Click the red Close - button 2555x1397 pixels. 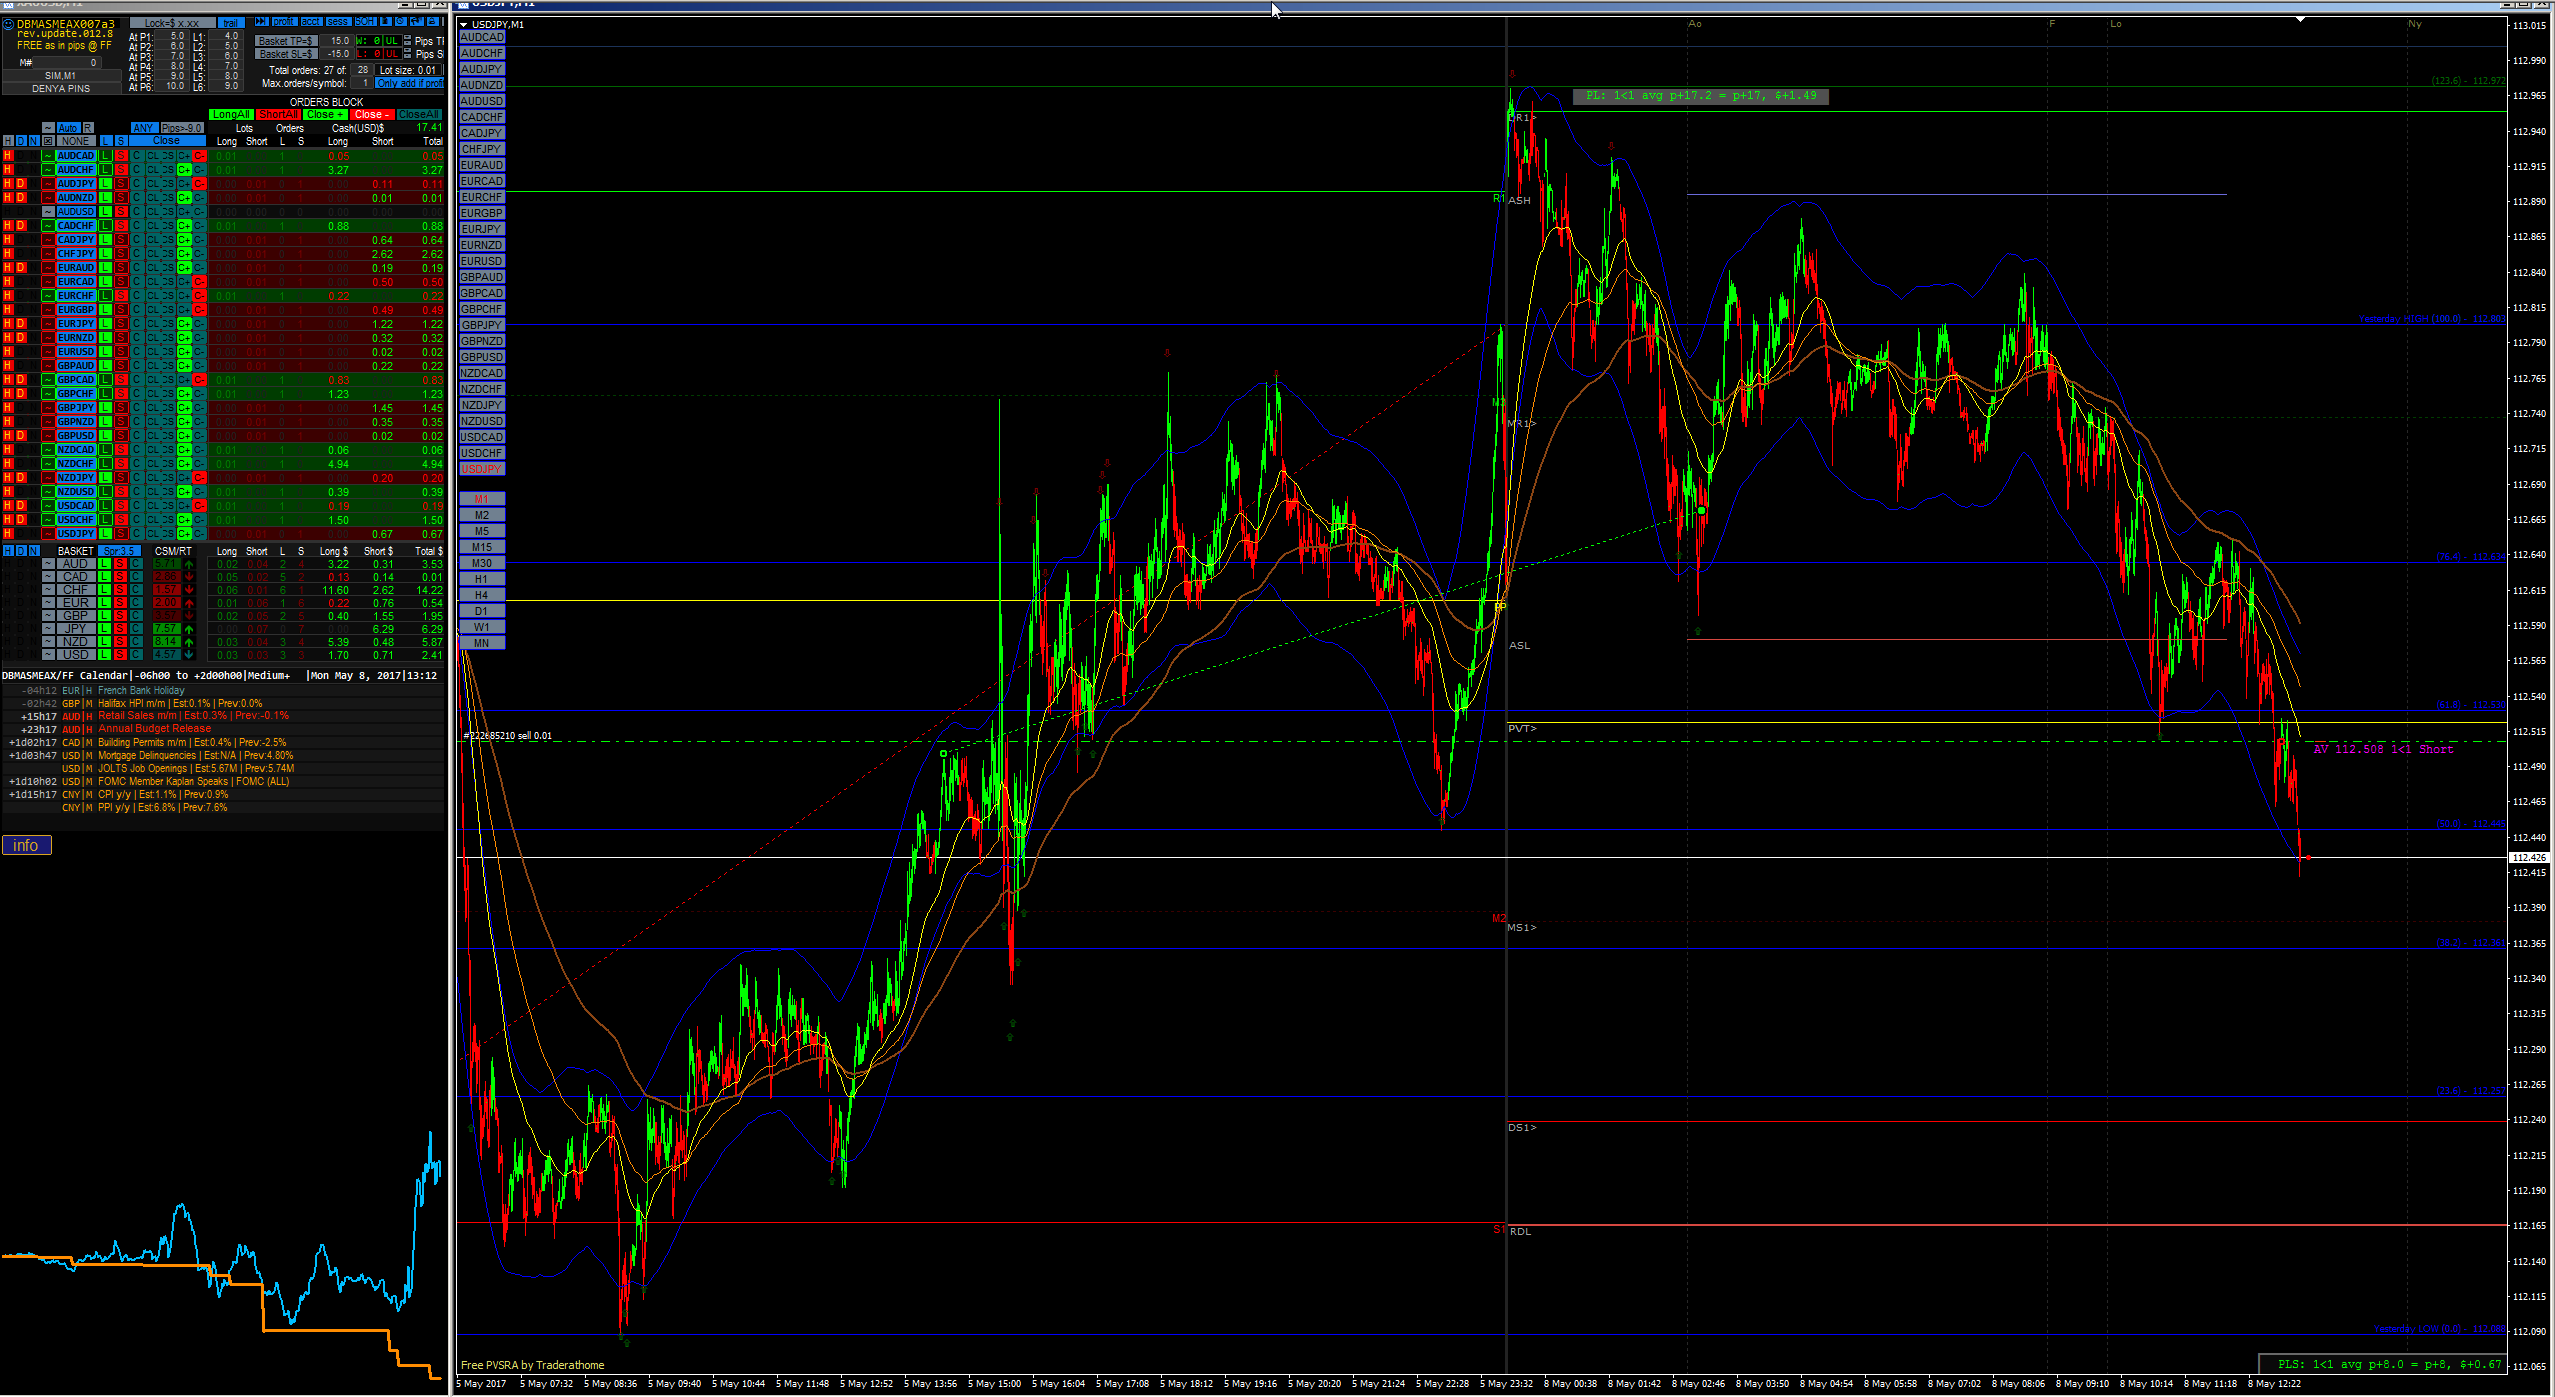click(372, 114)
